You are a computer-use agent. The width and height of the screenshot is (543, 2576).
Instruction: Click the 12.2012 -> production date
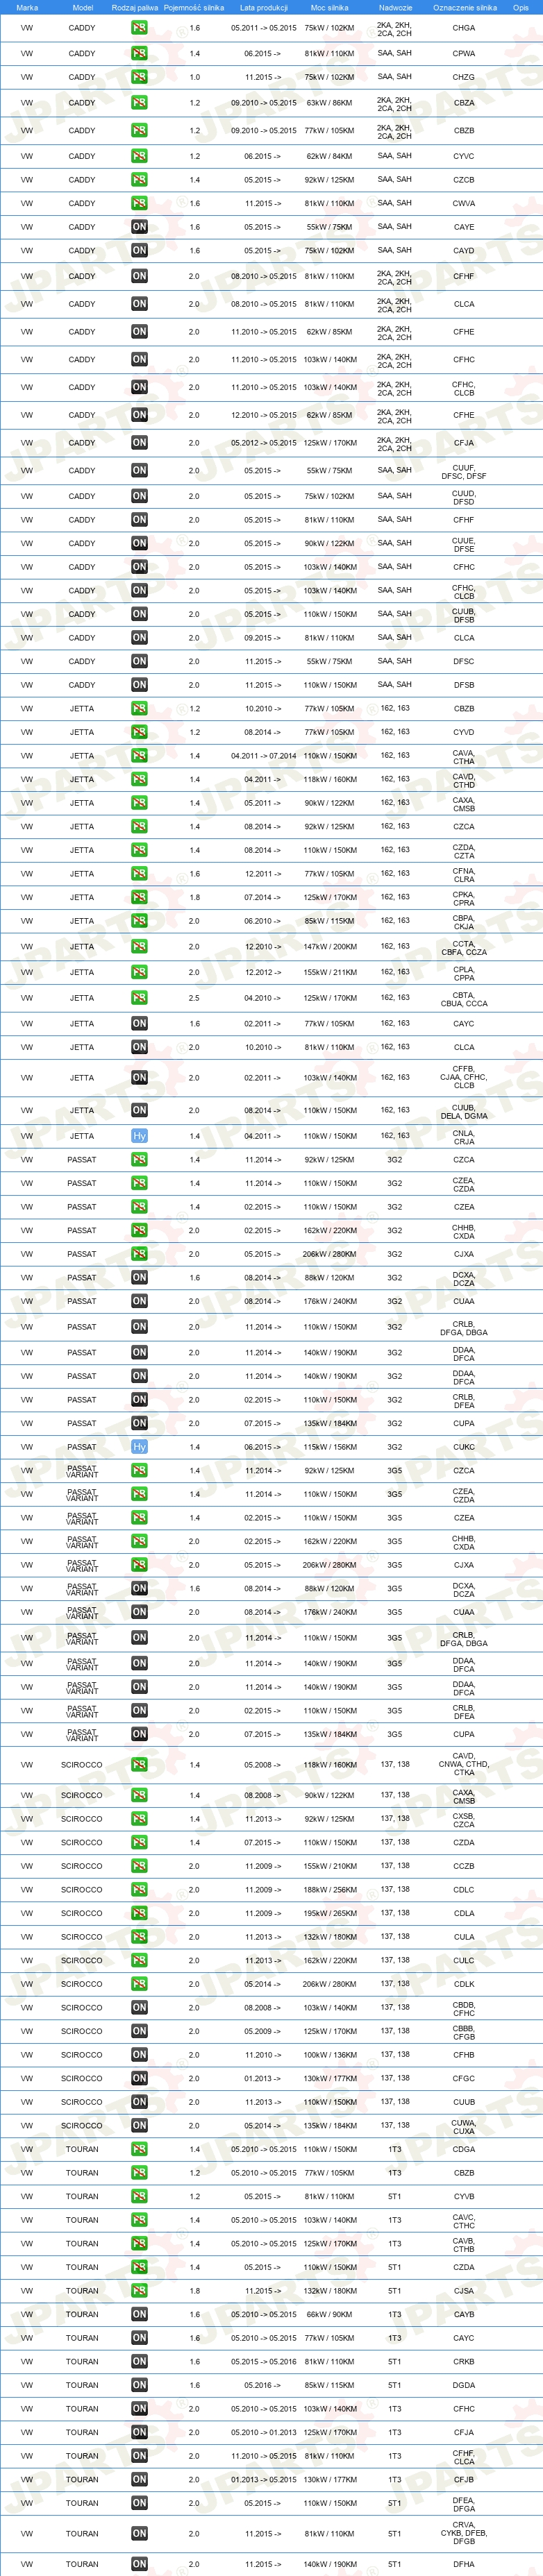[263, 972]
